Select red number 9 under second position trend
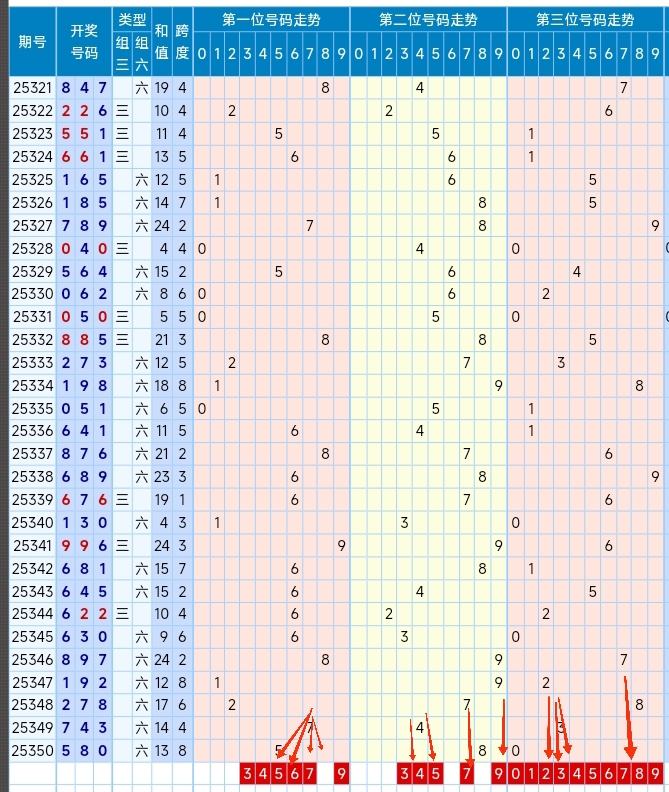Screen dimensions: 669x792 pos(499,773)
